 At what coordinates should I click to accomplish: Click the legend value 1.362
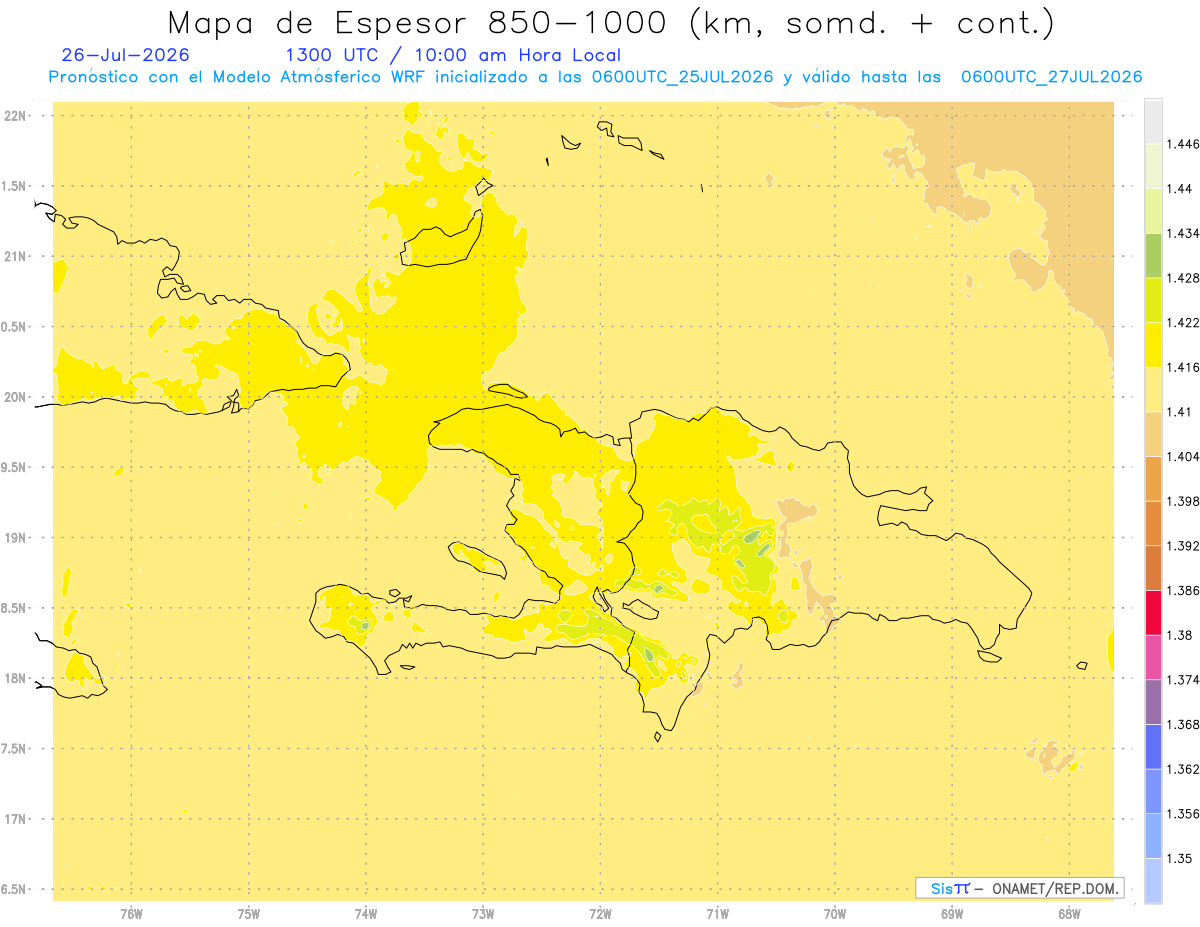click(x=1183, y=768)
